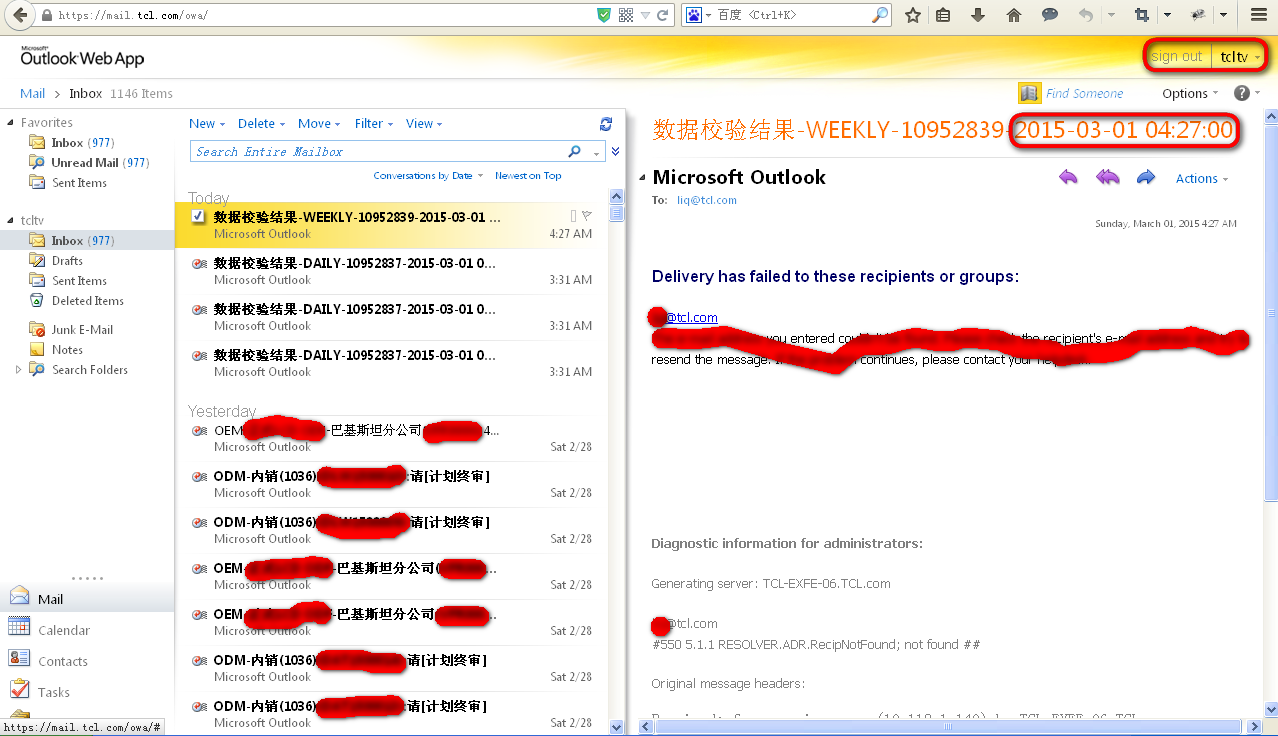Open the tcltv account dropdown
This screenshot has width=1278, height=736.
1240,57
